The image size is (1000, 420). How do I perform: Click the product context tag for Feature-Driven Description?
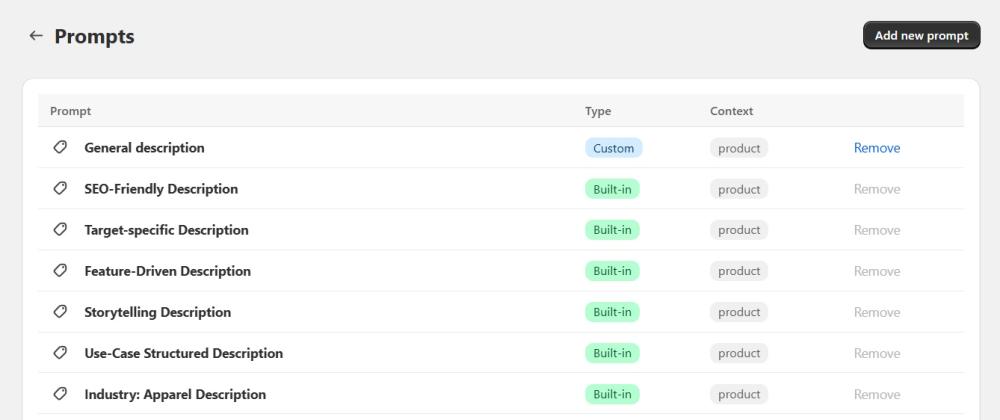pyautogui.click(x=739, y=271)
